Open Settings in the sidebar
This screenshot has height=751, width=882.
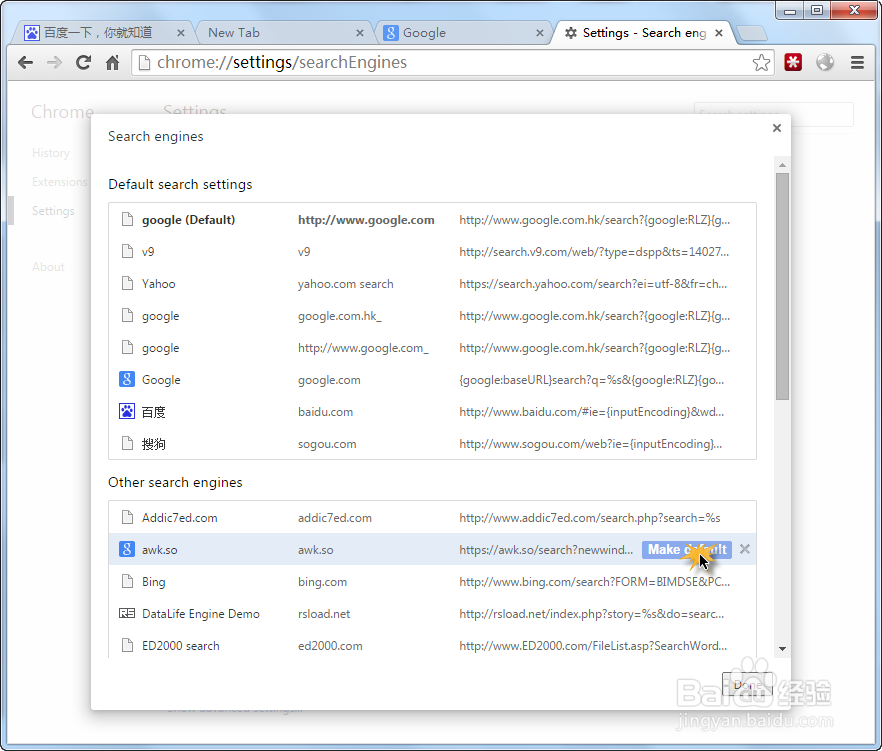[x=53, y=211]
